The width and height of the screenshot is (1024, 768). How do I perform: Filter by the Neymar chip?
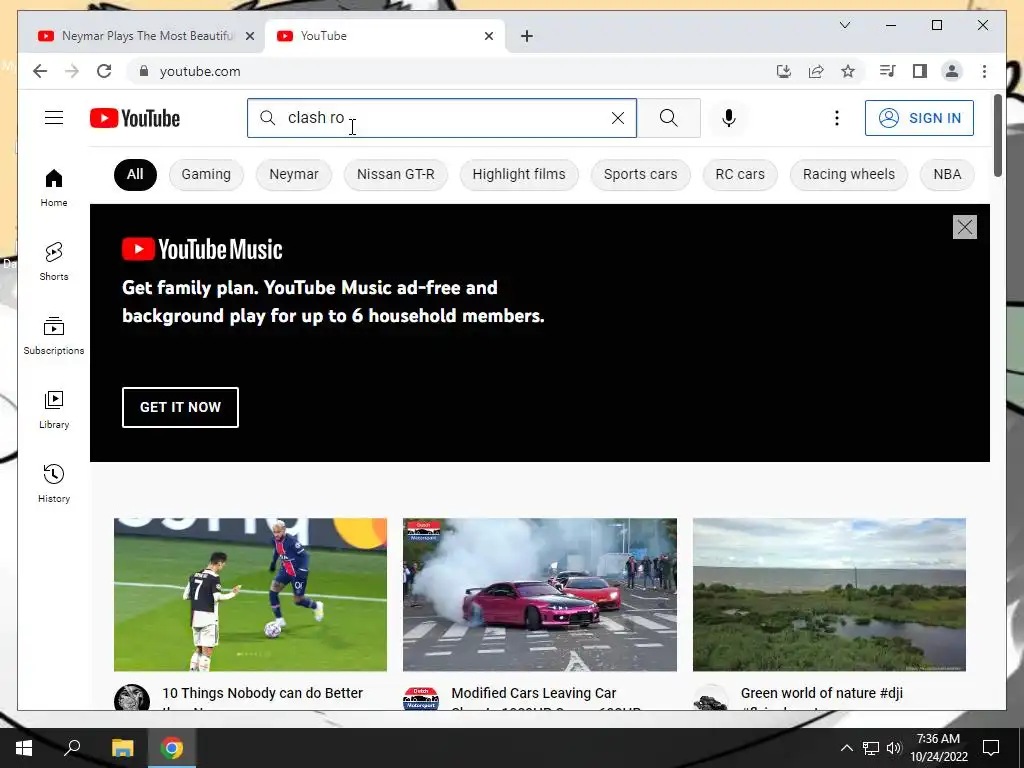(x=294, y=174)
